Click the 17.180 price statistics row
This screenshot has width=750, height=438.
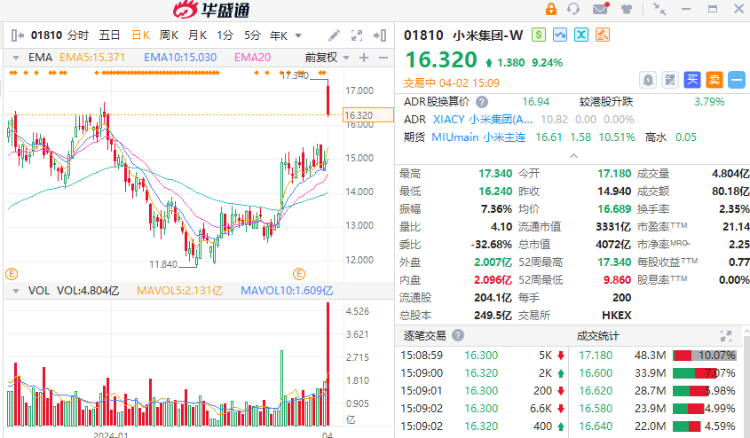pos(657,355)
